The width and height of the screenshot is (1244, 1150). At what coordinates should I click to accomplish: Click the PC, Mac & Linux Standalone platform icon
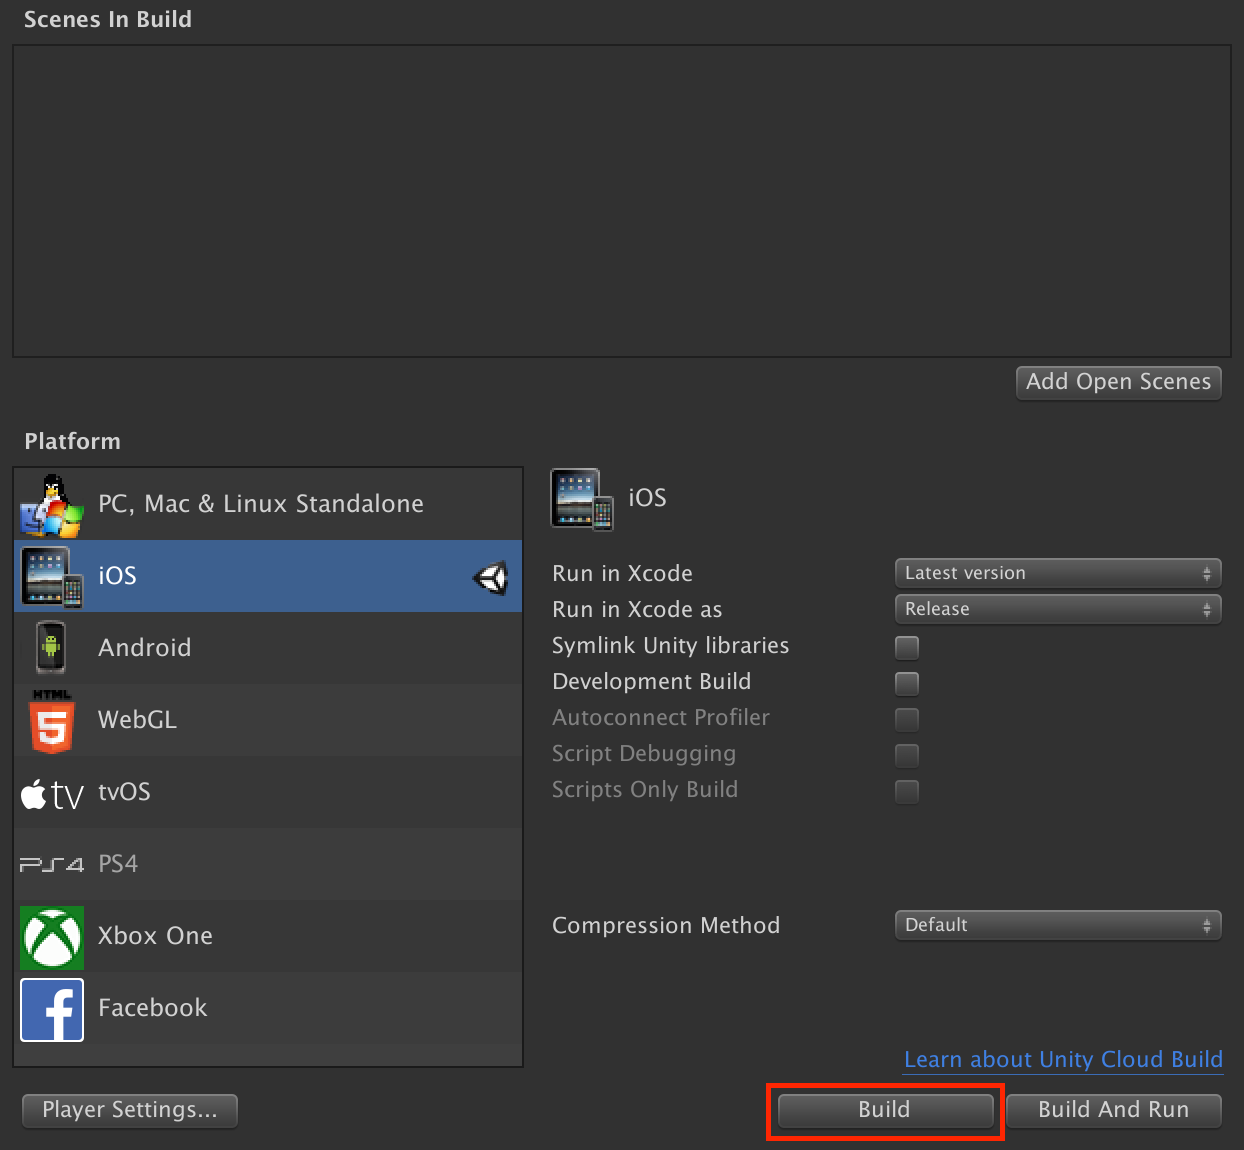pos(51,505)
